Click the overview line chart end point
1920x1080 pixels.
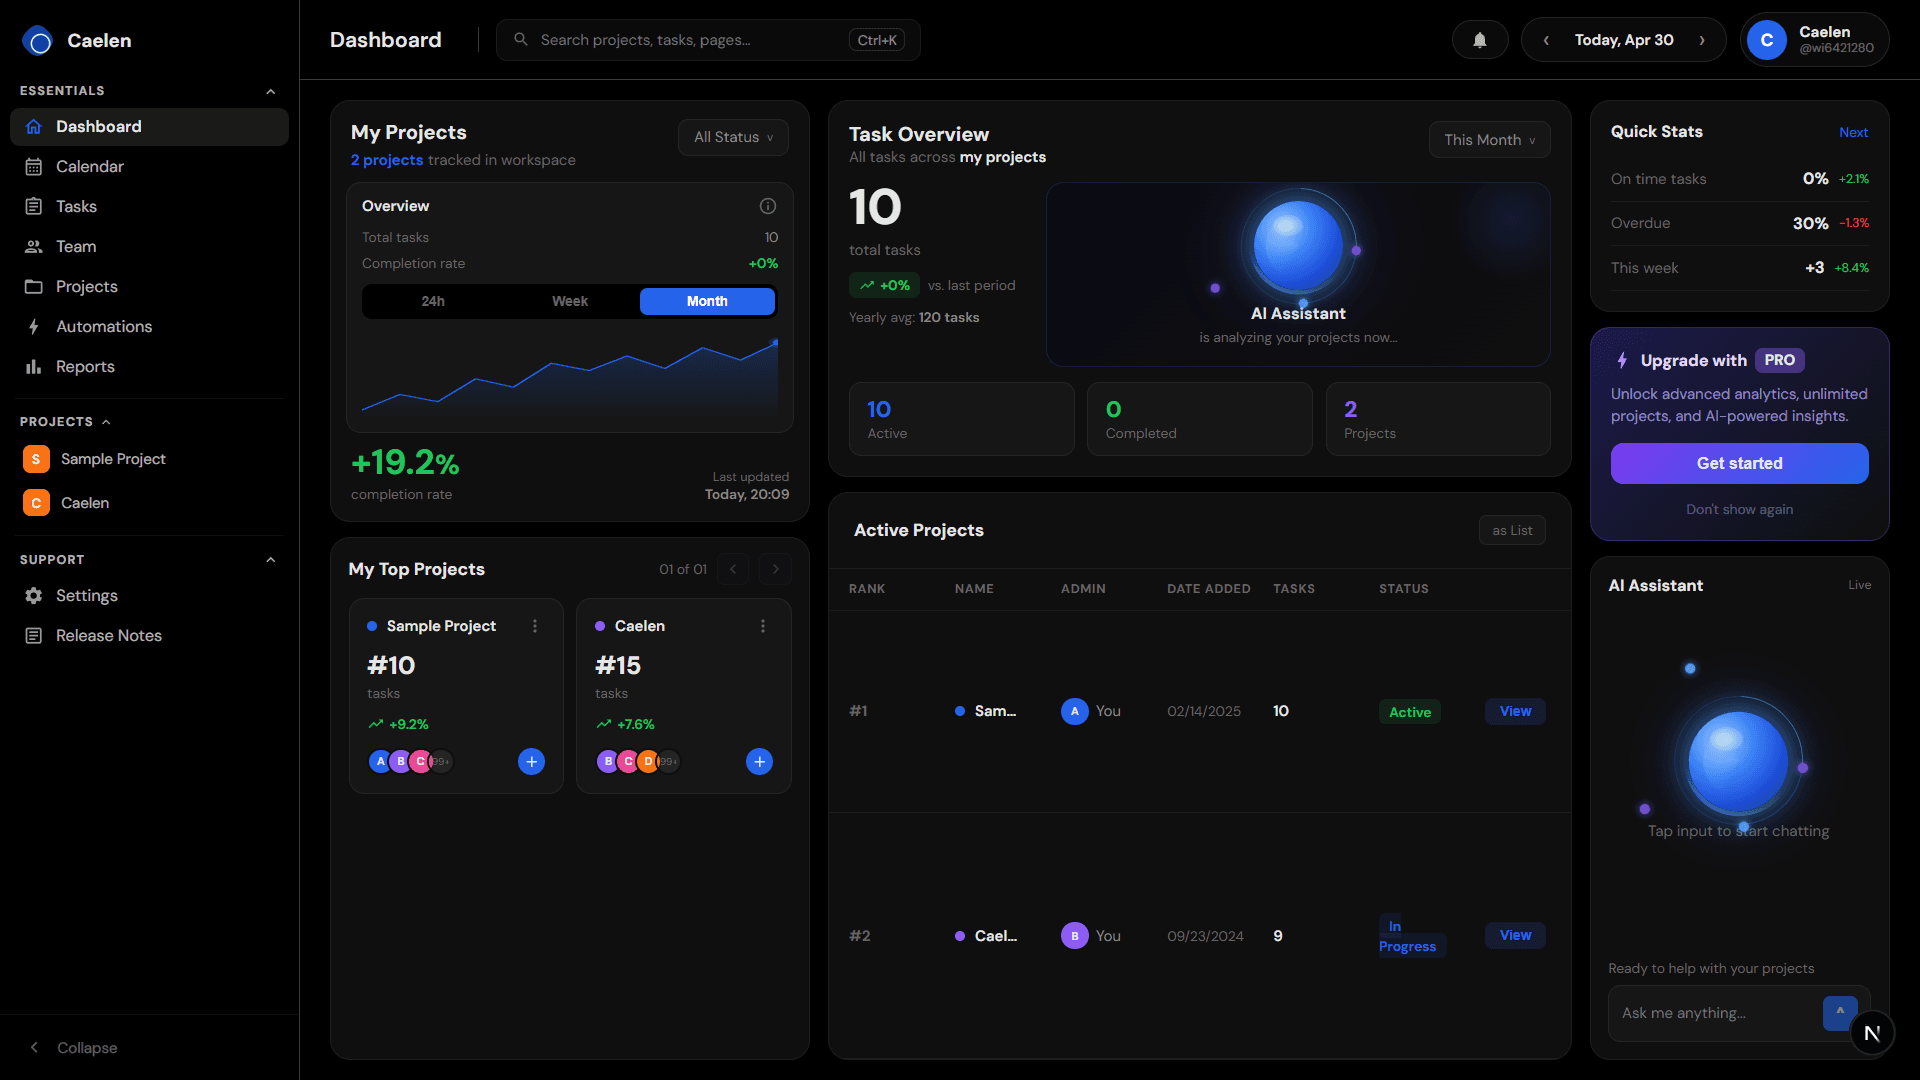pos(775,342)
